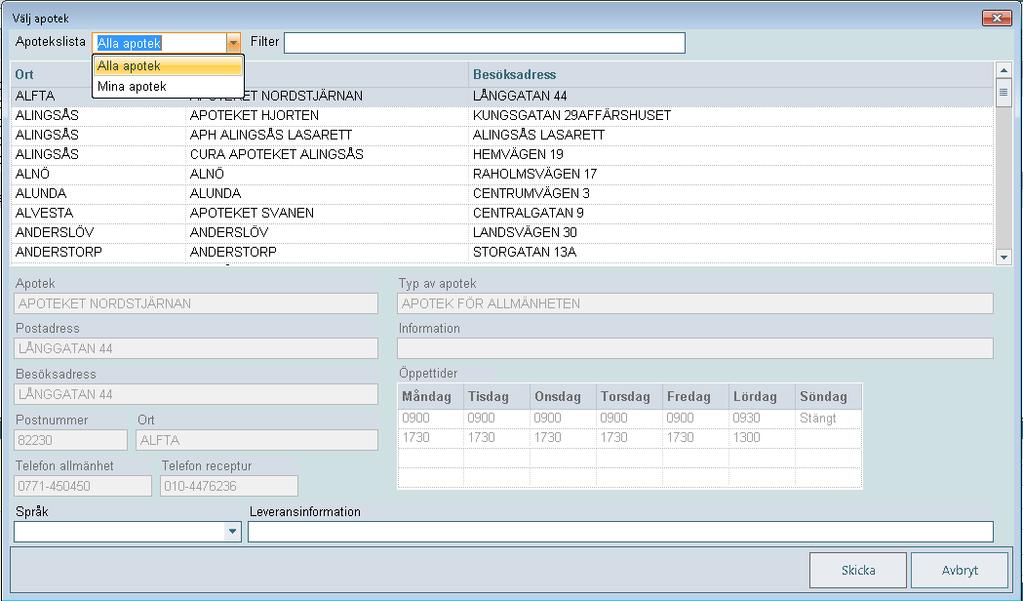Image resolution: width=1023 pixels, height=601 pixels.
Task: Click the Fredag column header
Action: pyautogui.click(x=695, y=397)
